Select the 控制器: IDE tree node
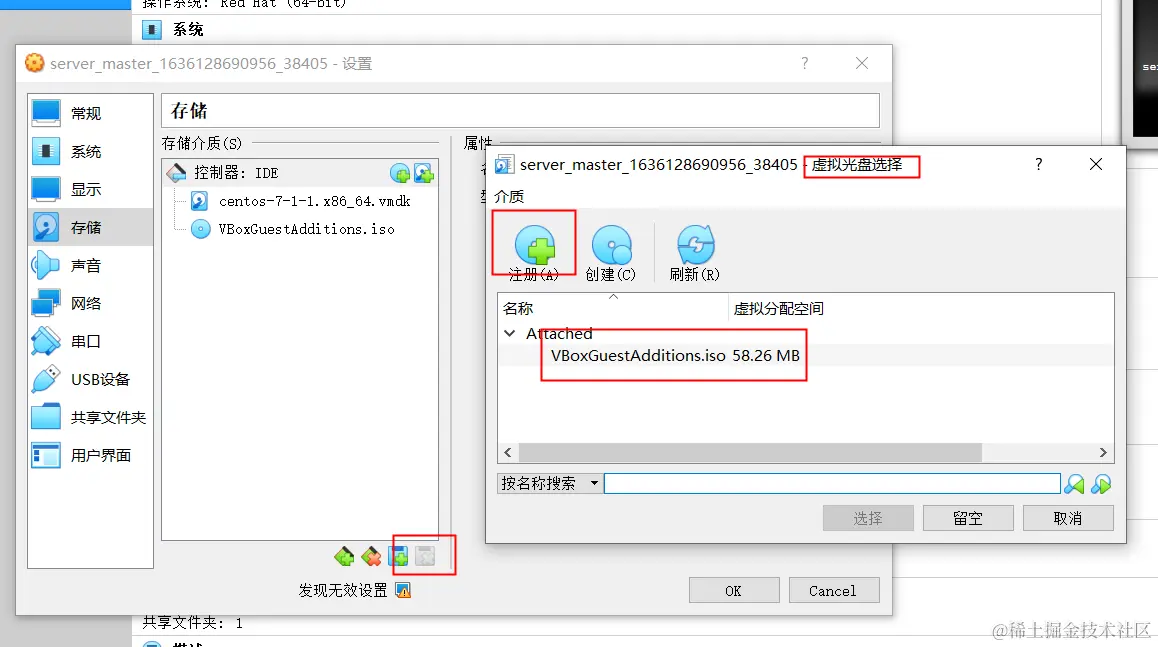Viewport: 1158px width, 647px height. click(236, 173)
